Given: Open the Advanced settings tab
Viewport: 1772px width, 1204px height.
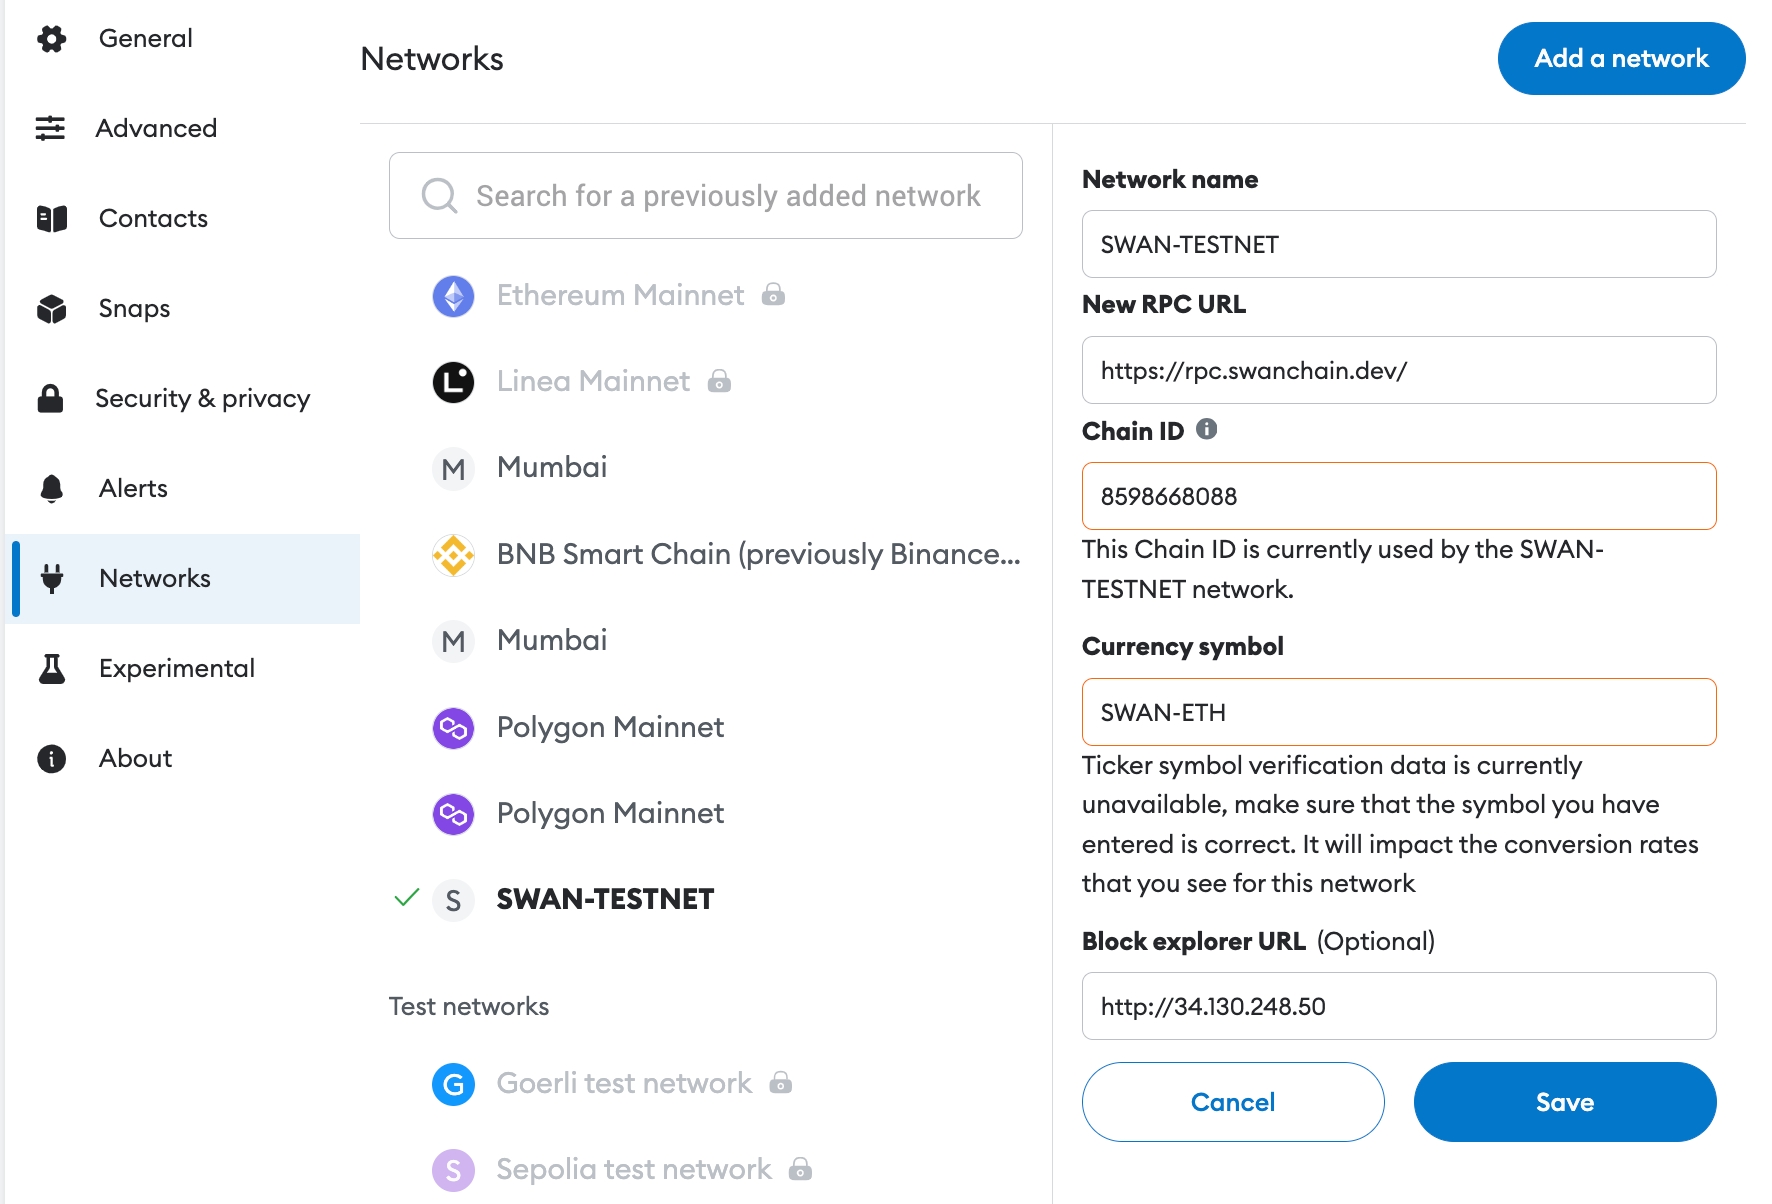Looking at the screenshot, I should point(156,129).
